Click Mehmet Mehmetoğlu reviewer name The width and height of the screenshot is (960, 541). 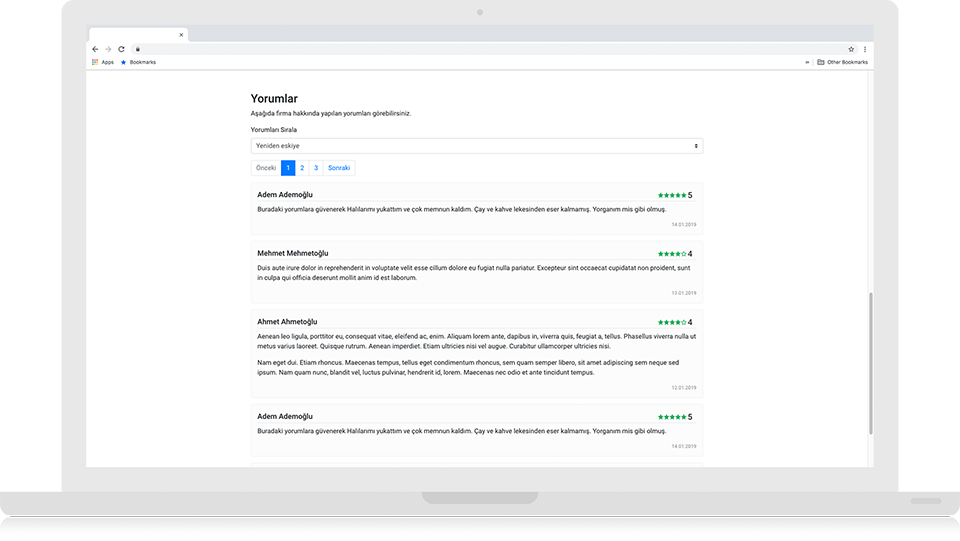pyautogui.click(x=293, y=253)
